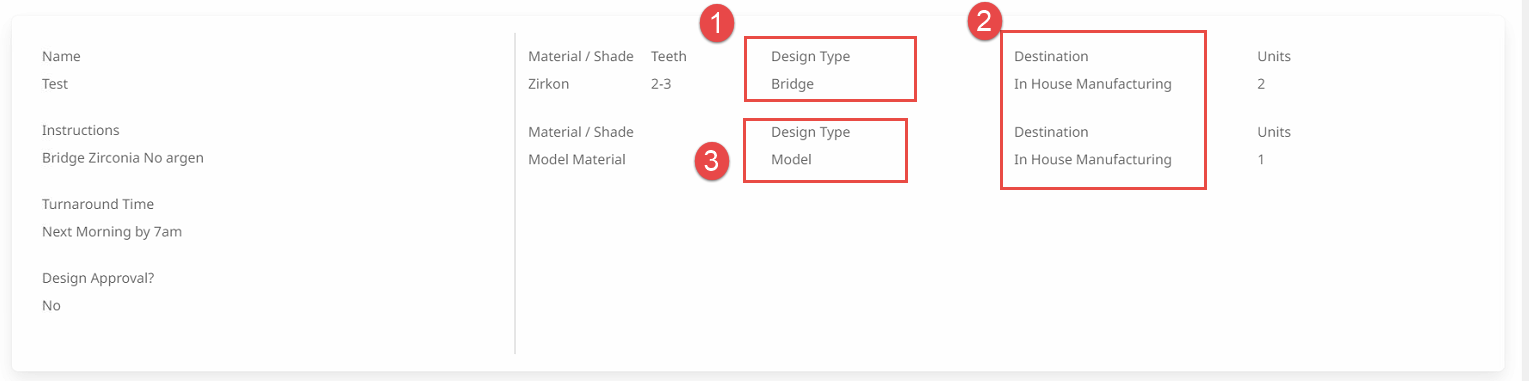Click the Turnaround Time label

click(98, 204)
